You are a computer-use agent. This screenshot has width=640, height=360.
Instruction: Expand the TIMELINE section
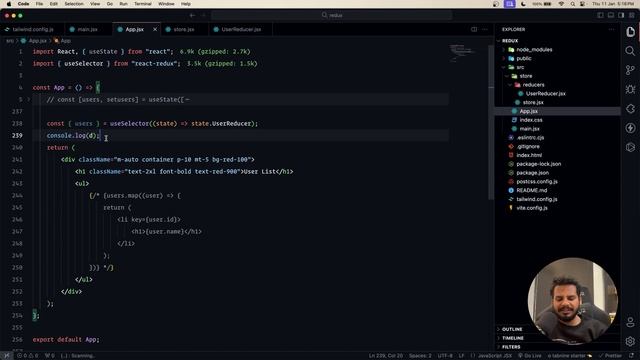click(x=513, y=338)
